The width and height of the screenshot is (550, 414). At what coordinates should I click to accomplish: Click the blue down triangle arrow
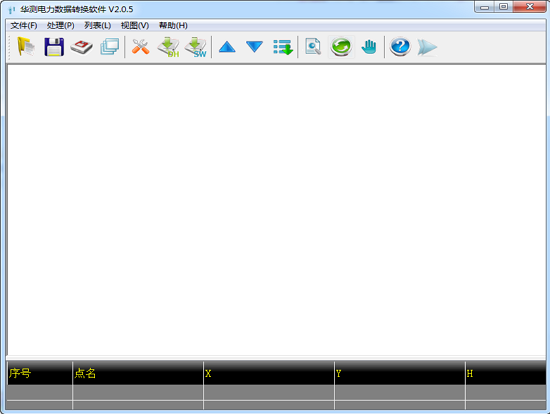click(x=254, y=47)
